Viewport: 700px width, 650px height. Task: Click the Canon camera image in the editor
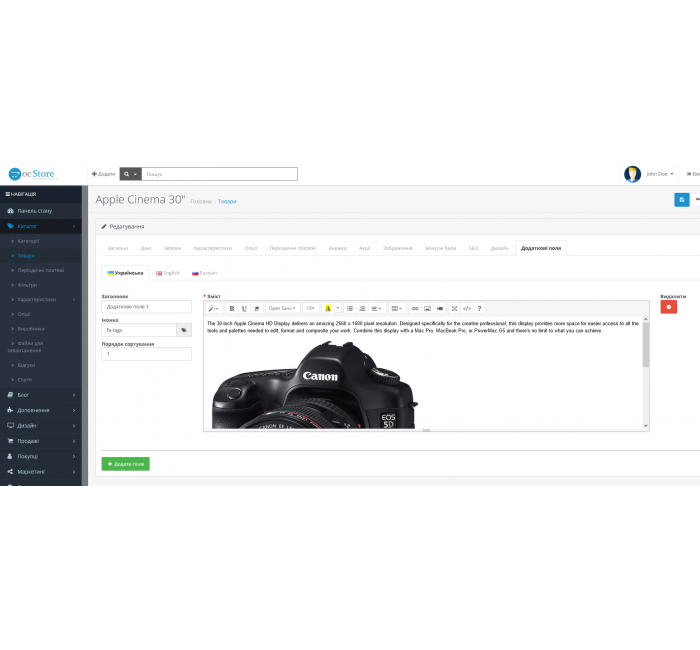click(315, 385)
